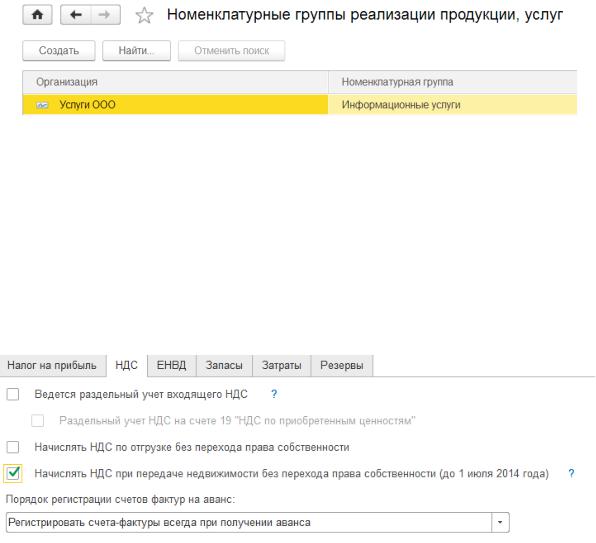The width and height of the screenshot is (596, 543).
Task: Sort by the Организация column header
Action: click(175, 82)
